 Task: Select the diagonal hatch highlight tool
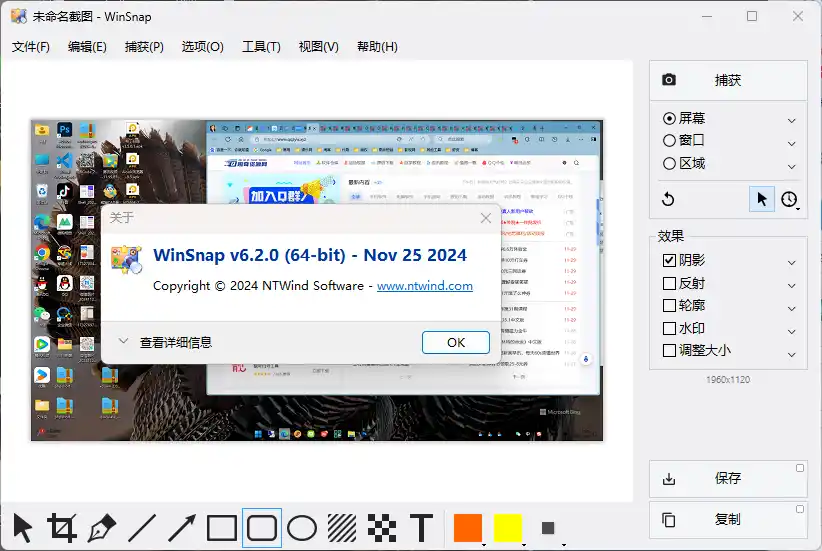(x=342, y=528)
